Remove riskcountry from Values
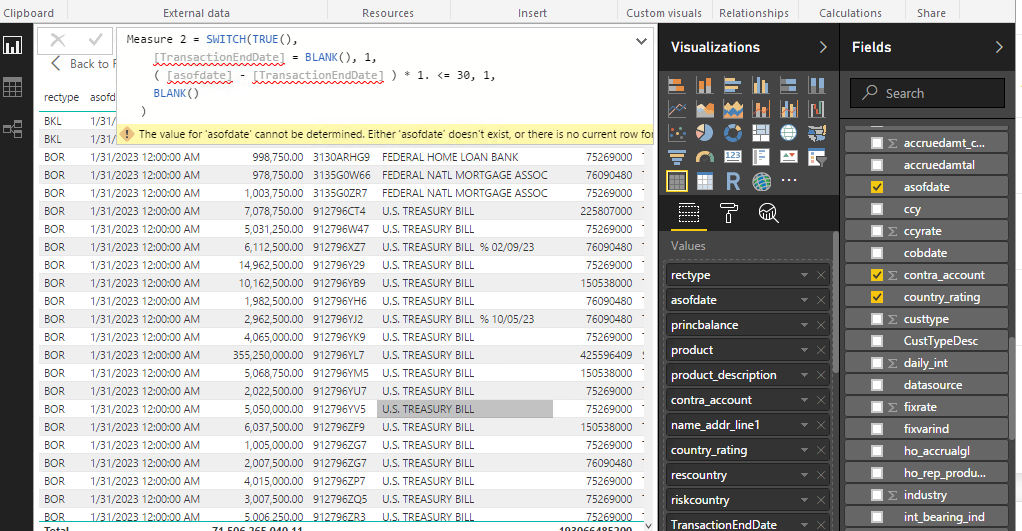1022x531 pixels. [821, 500]
